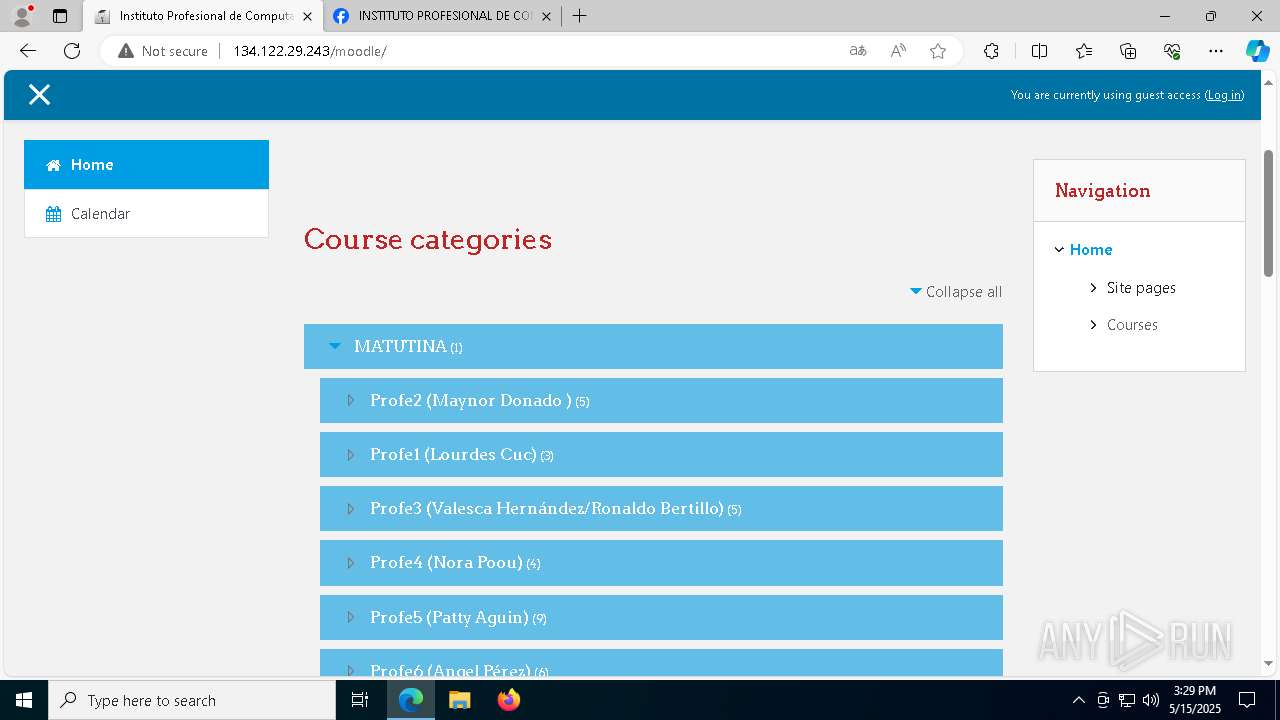
Task: Click the page vertical scrollbar thumb
Action: click(1268, 213)
